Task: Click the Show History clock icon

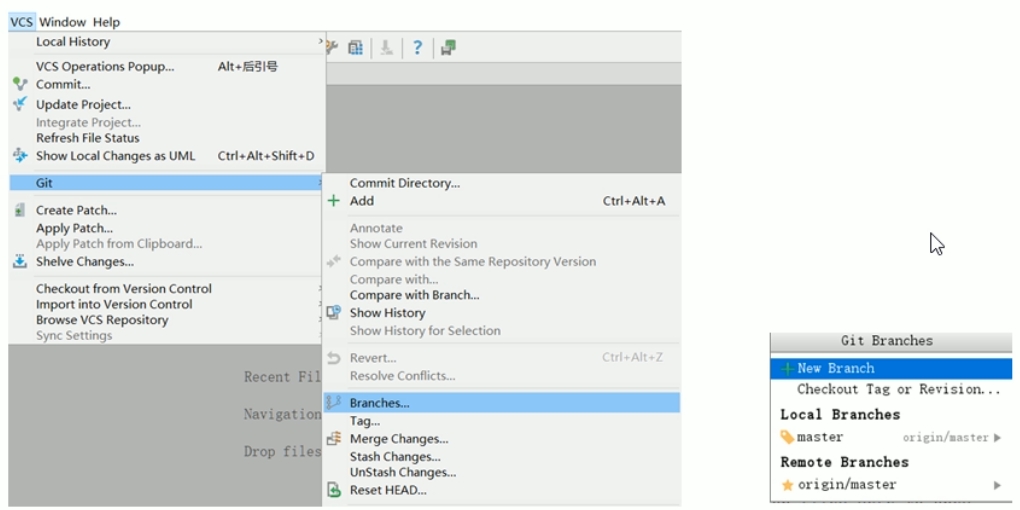Action: click(x=334, y=313)
